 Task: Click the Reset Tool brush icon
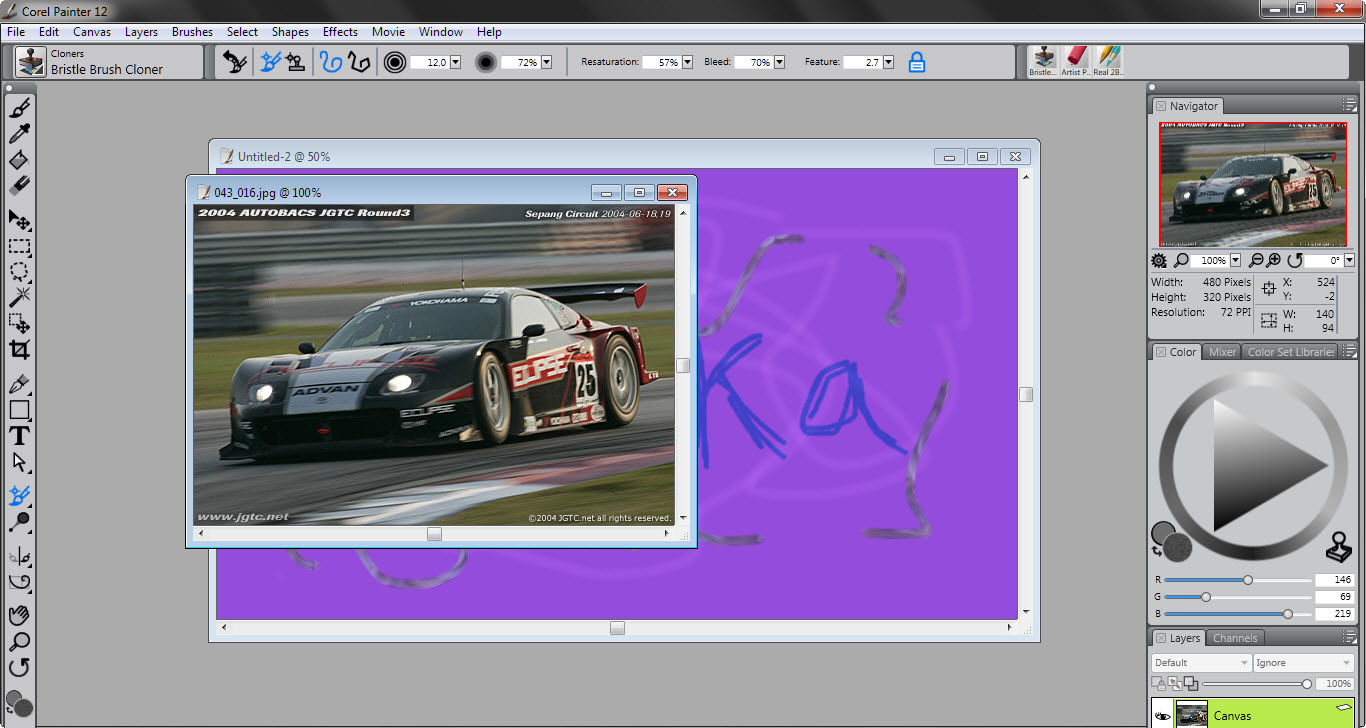point(235,62)
